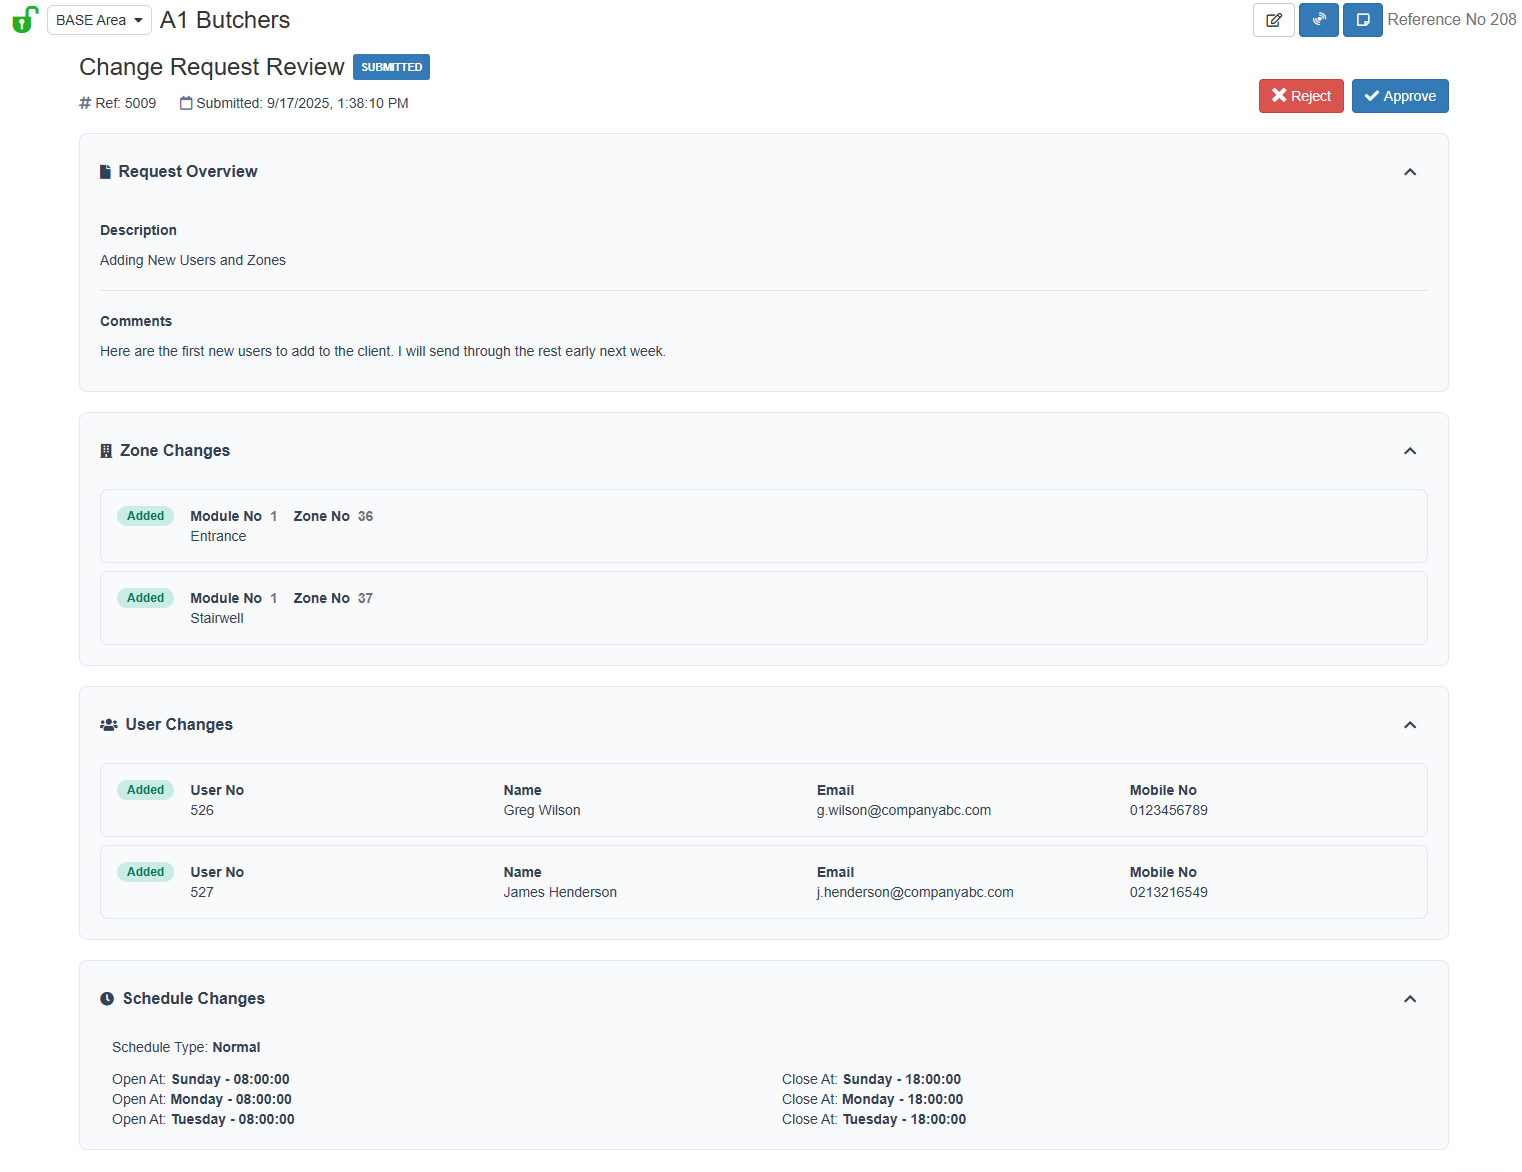Click the green unlocked padlock icon
This screenshot has height=1172, width=1522.
24,20
